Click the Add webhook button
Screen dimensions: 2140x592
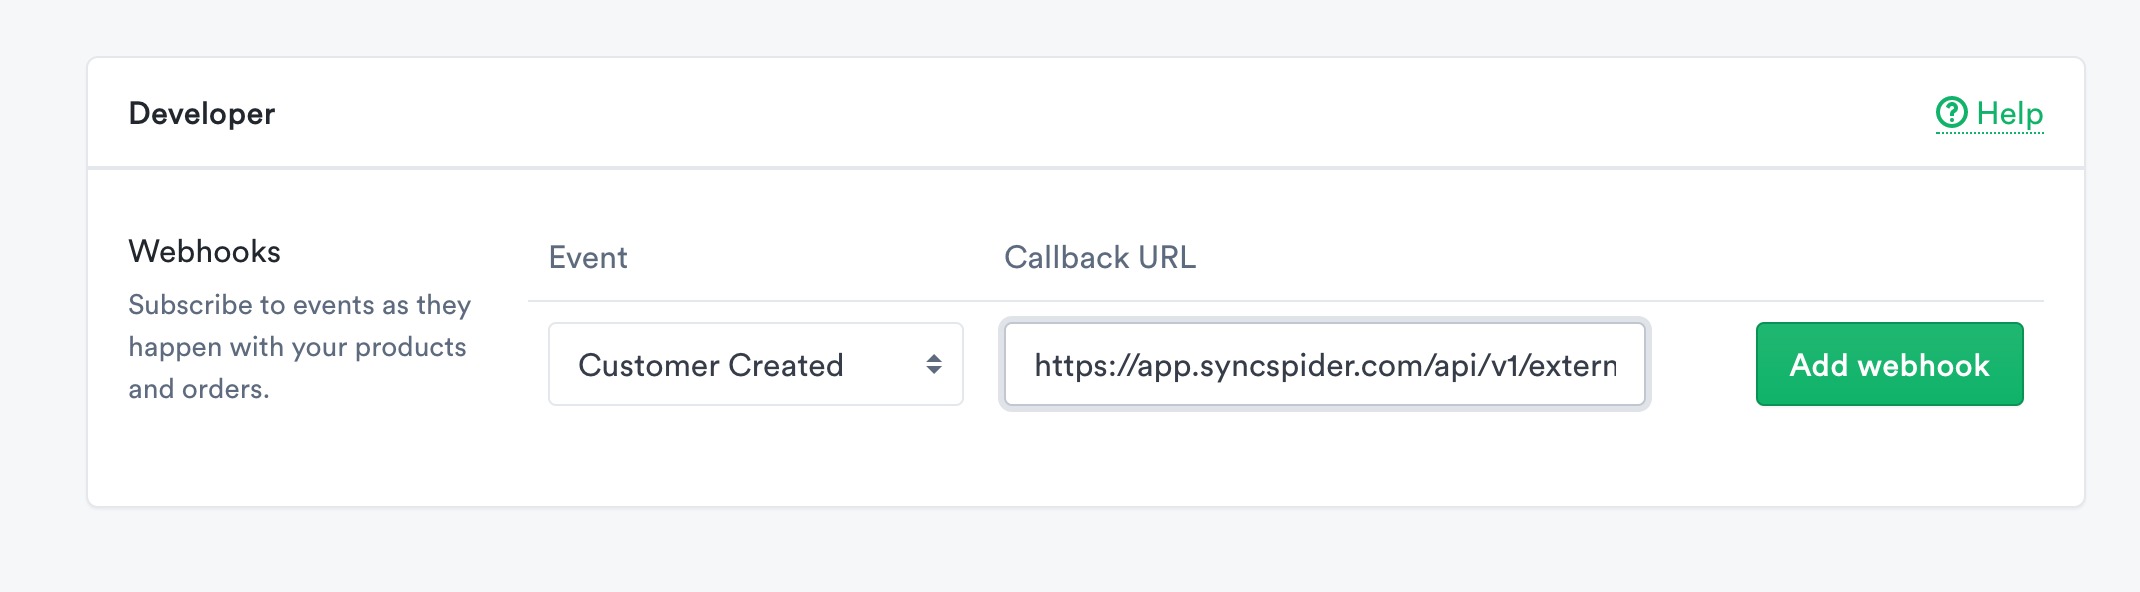tap(1889, 364)
